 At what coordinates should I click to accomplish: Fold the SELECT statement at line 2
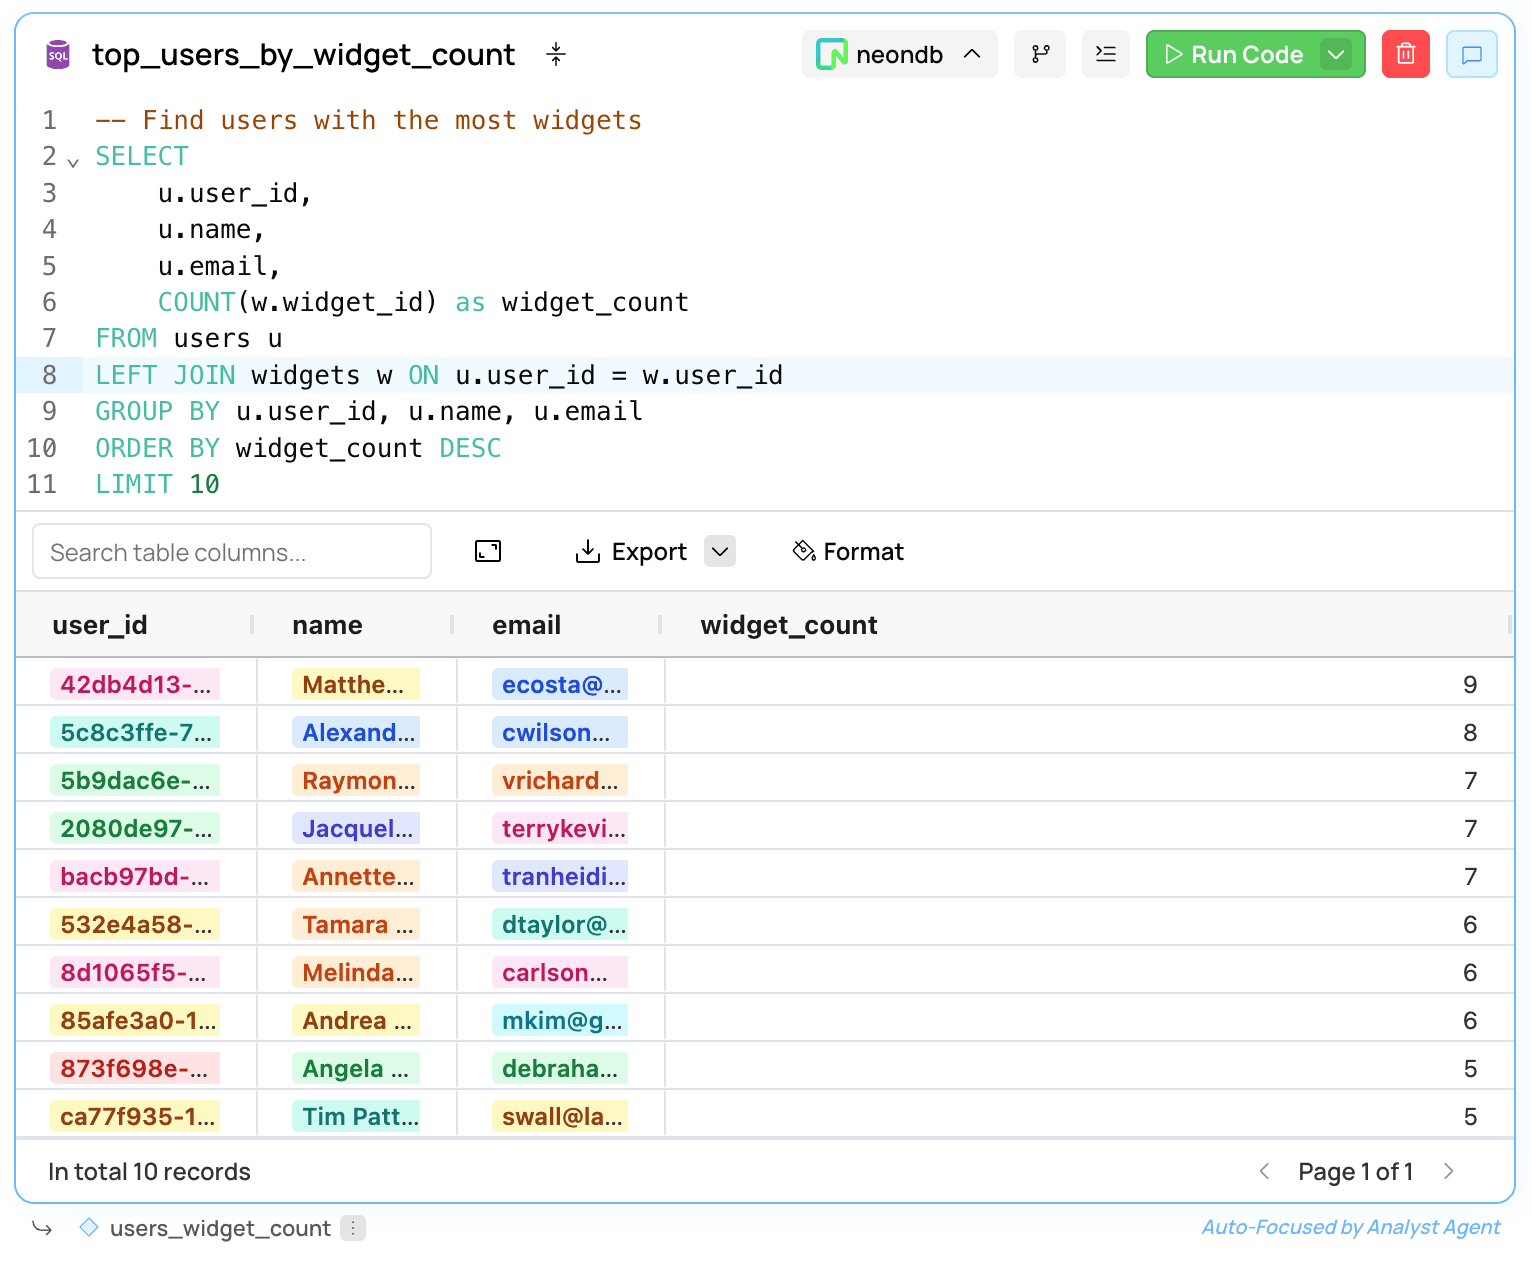73,161
